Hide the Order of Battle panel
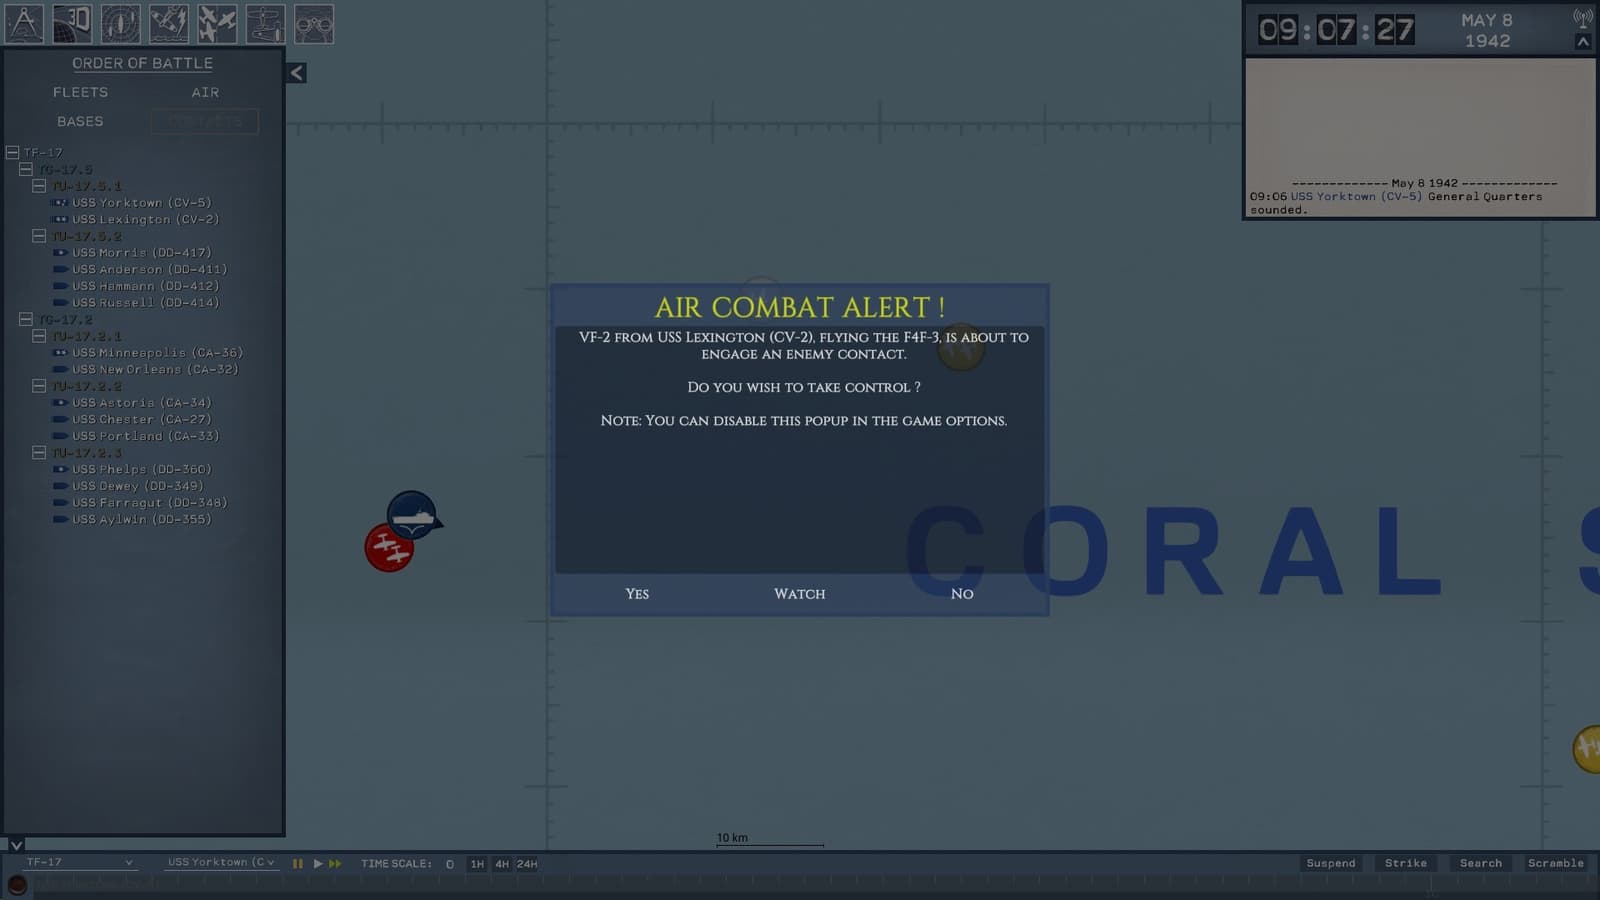 pos(296,73)
